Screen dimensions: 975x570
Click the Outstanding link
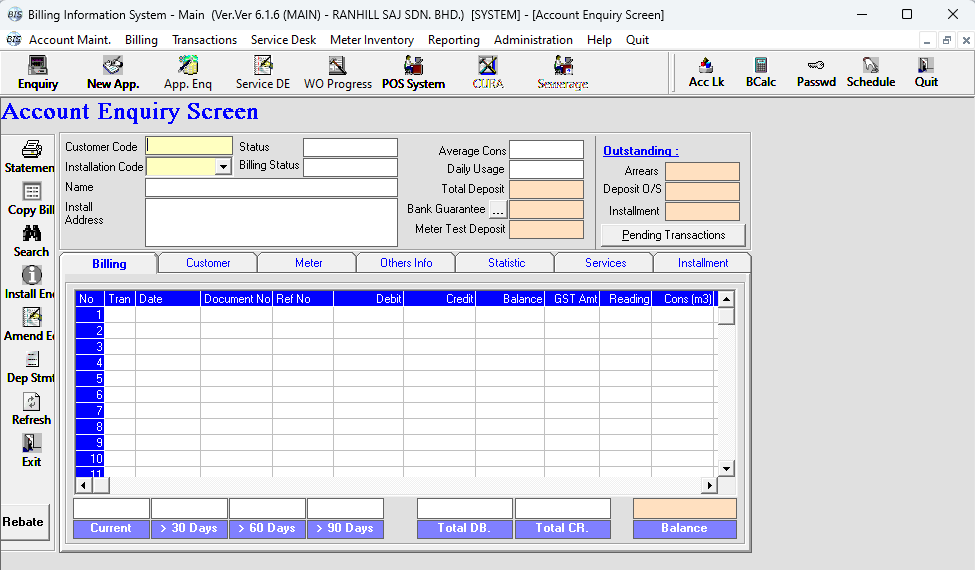tap(640, 151)
